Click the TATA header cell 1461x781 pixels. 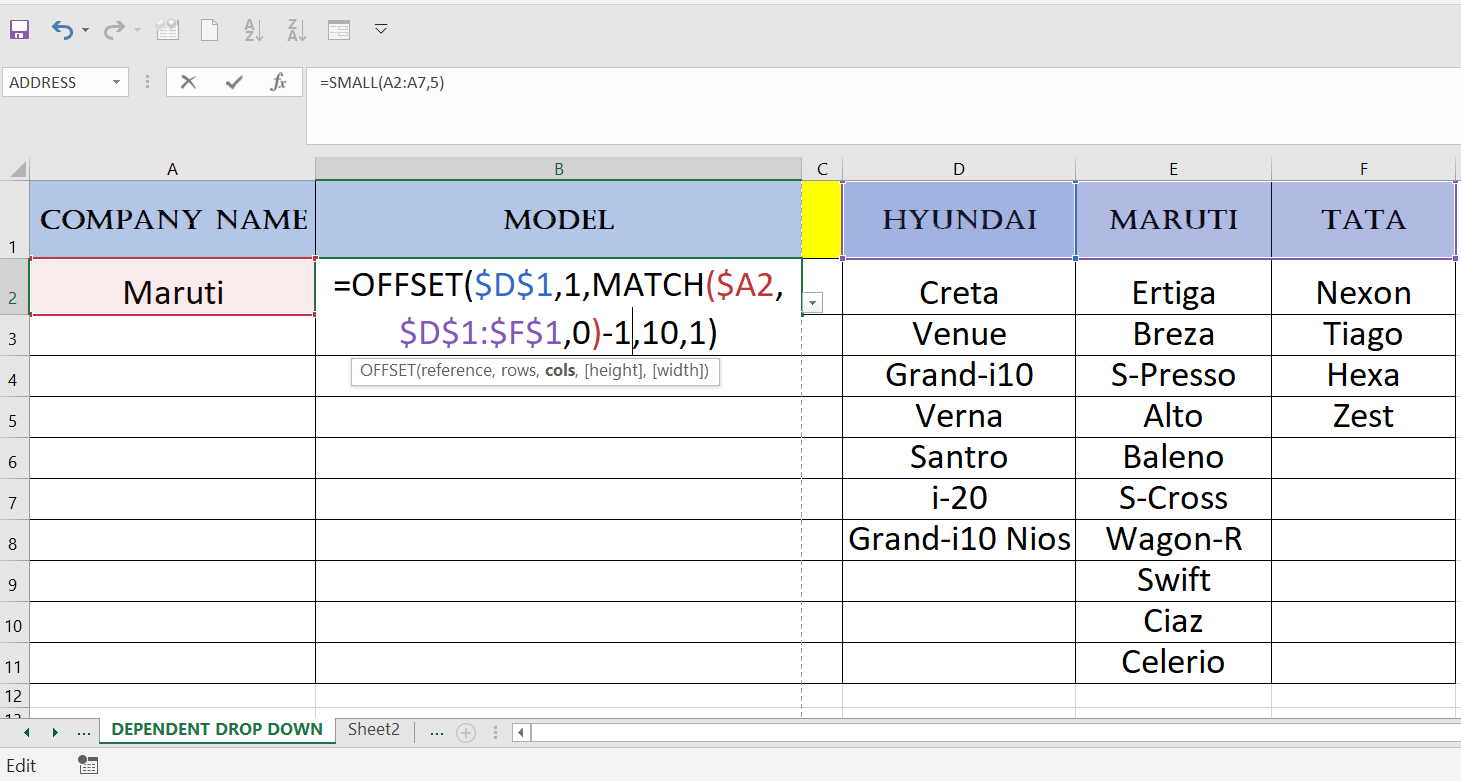pyautogui.click(x=1363, y=220)
